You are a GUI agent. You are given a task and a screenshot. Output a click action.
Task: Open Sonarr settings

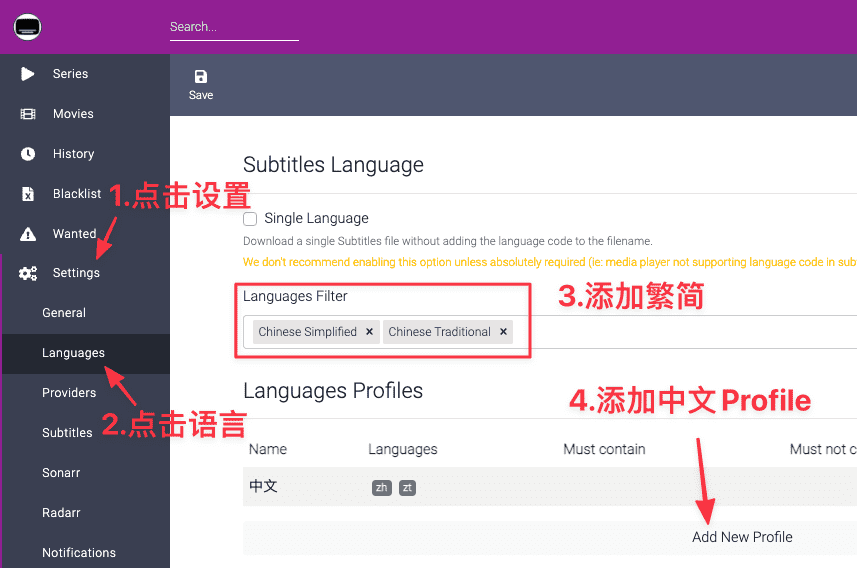[x=61, y=473]
